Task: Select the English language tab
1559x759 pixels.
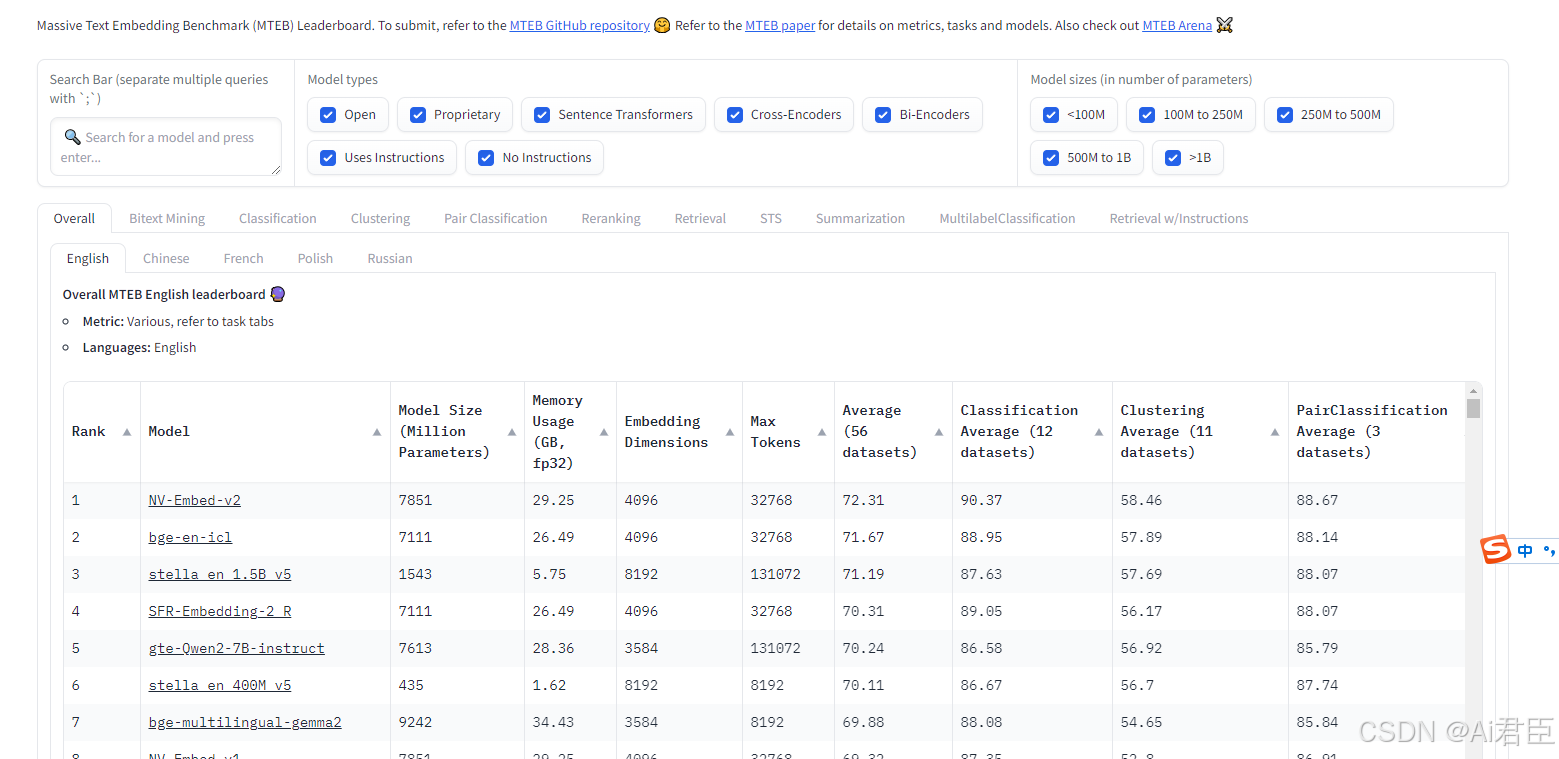Action: click(x=88, y=258)
